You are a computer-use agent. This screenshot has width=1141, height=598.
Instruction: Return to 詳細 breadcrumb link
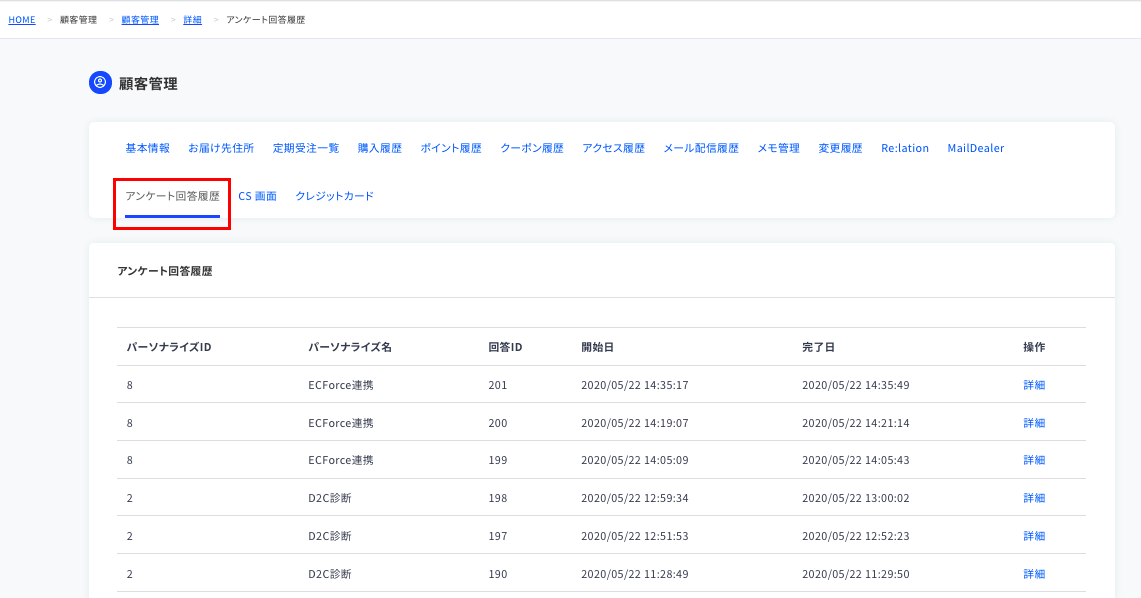pos(192,20)
